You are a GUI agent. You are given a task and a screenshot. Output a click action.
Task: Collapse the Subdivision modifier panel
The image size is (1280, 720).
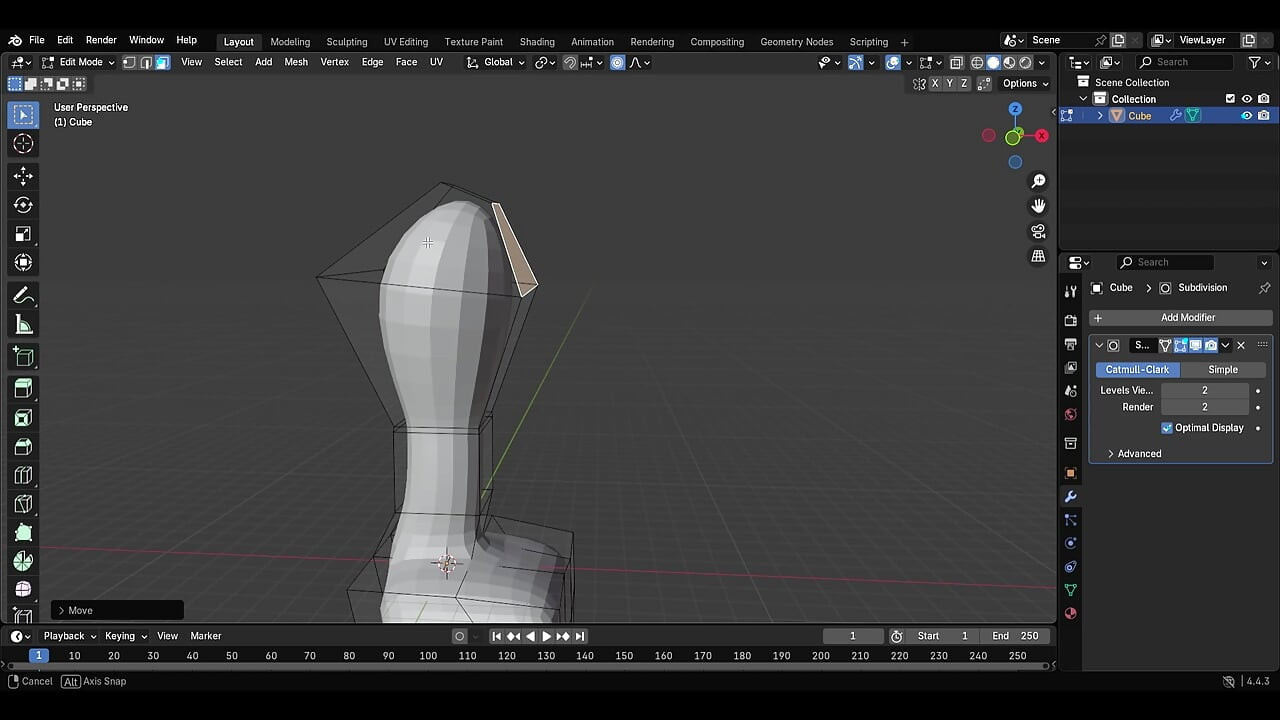coord(1099,345)
